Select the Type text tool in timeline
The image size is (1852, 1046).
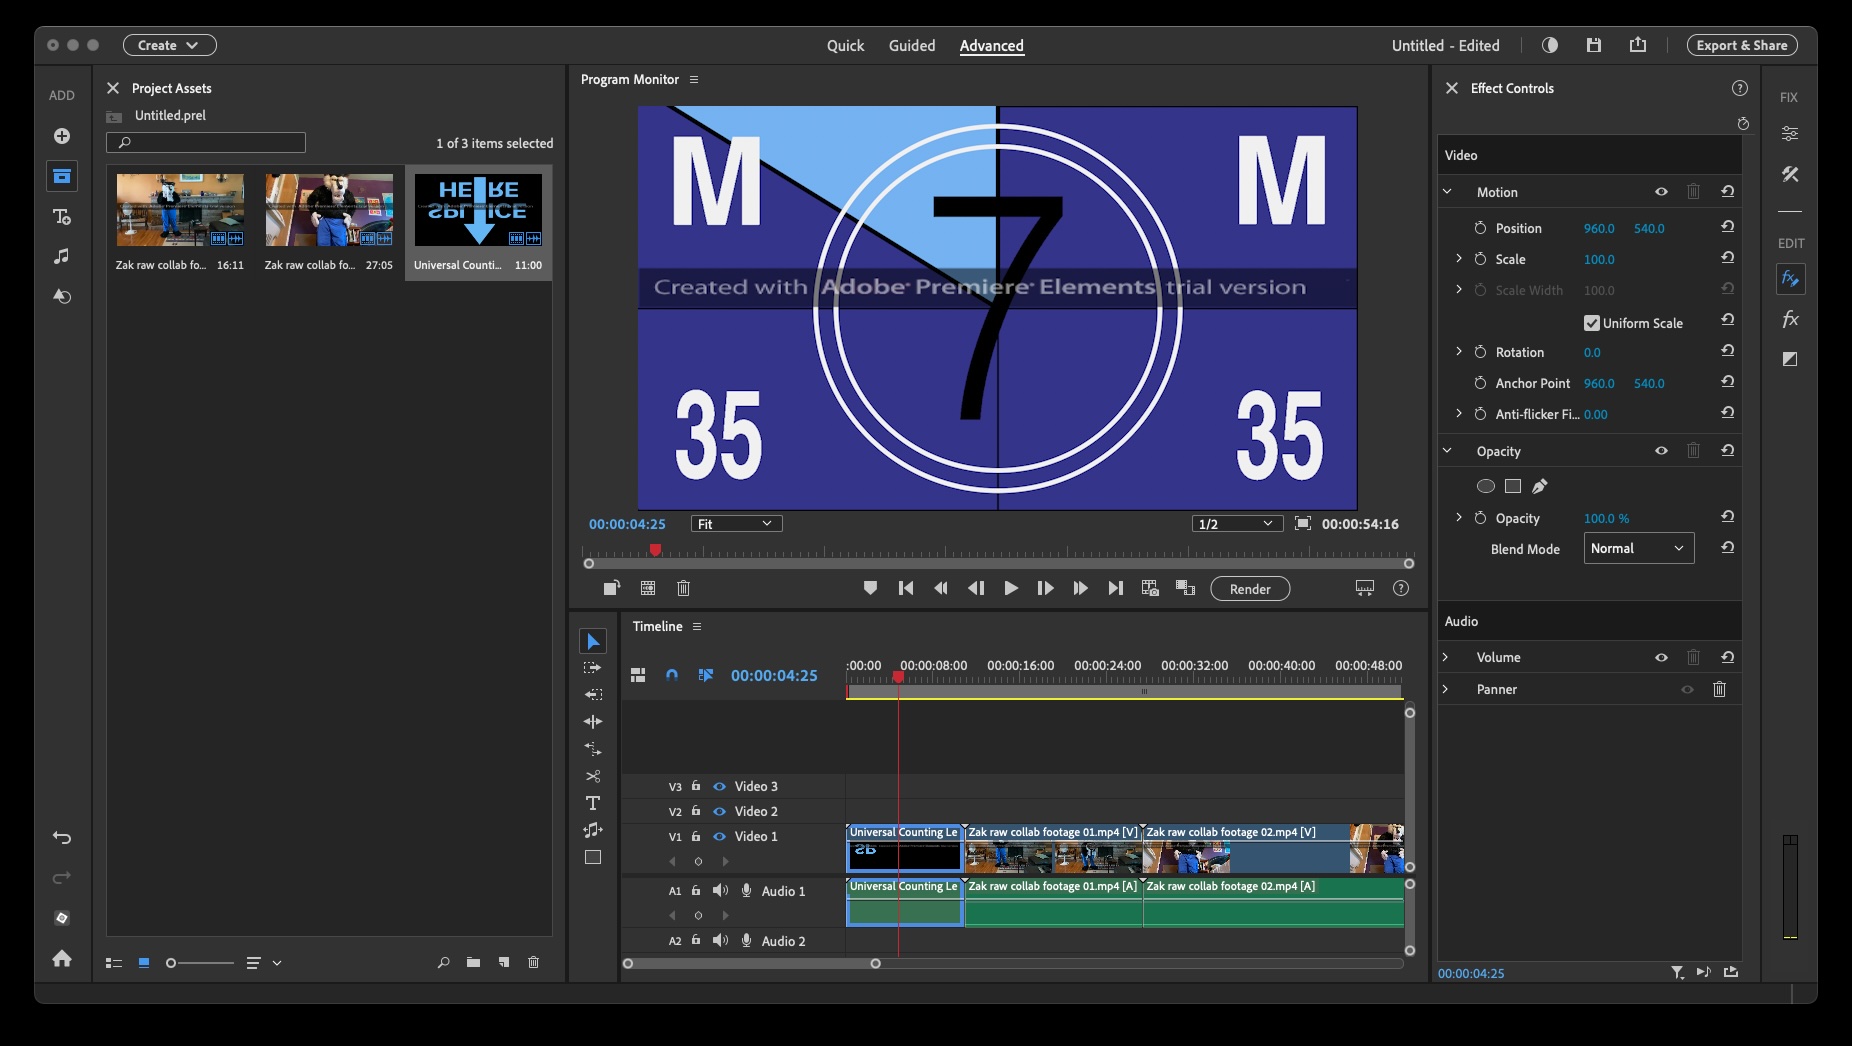pos(593,803)
